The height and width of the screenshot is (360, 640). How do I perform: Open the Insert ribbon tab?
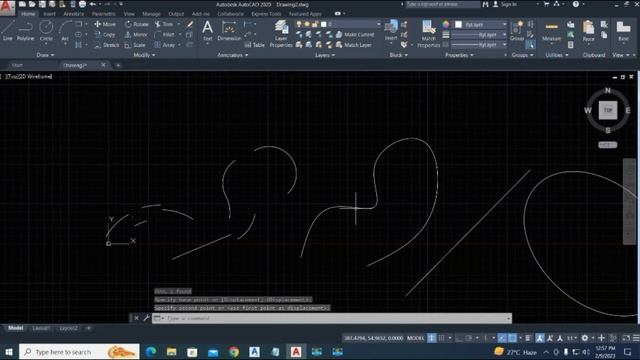coord(49,14)
